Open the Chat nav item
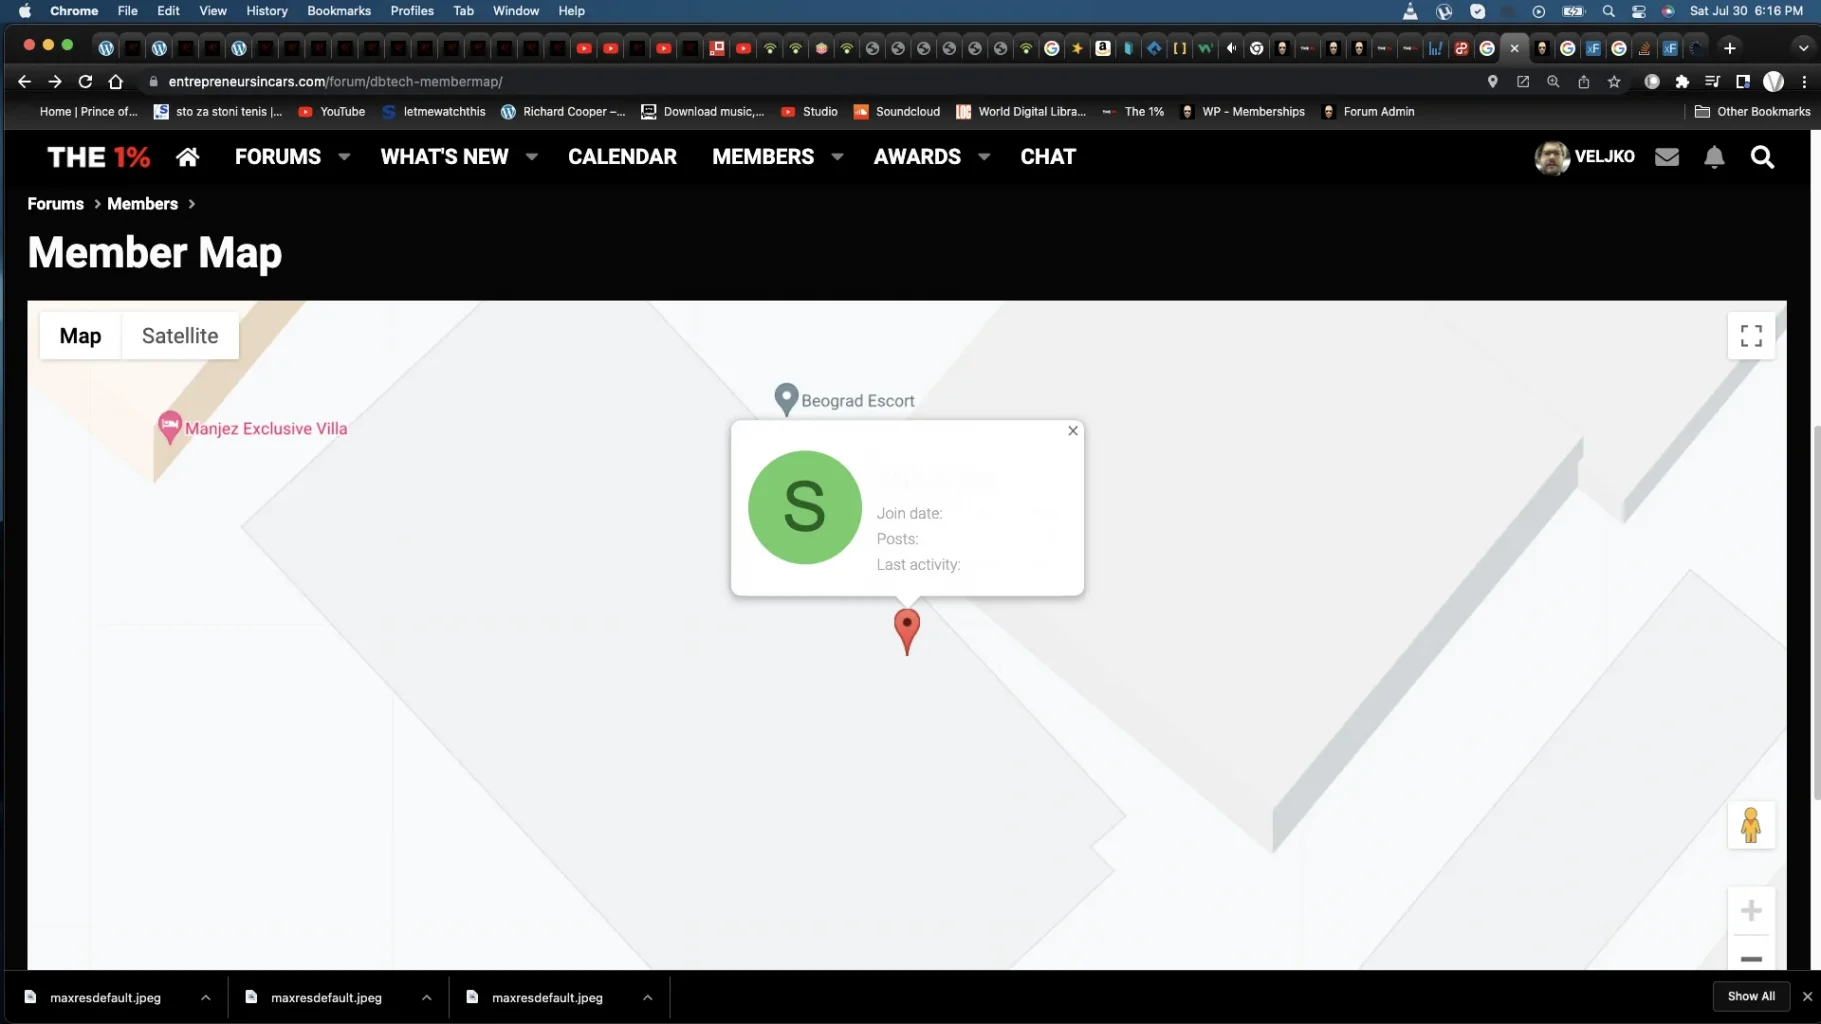This screenshot has height=1024, width=1821. 1048,157
